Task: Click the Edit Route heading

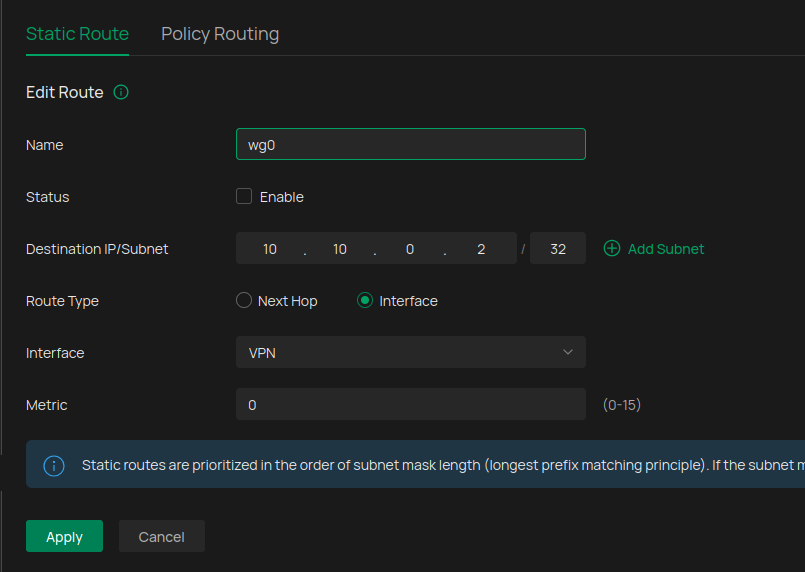Action: 65,92
